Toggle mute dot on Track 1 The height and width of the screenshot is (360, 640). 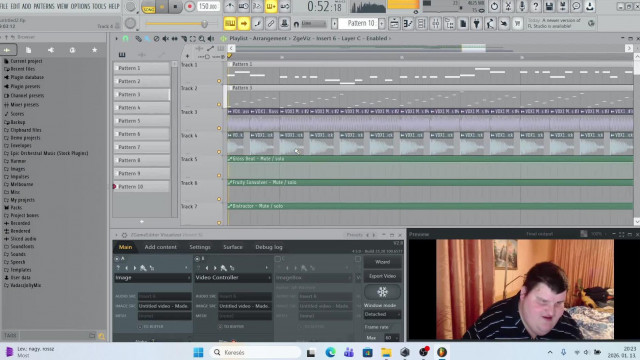coord(219,81)
